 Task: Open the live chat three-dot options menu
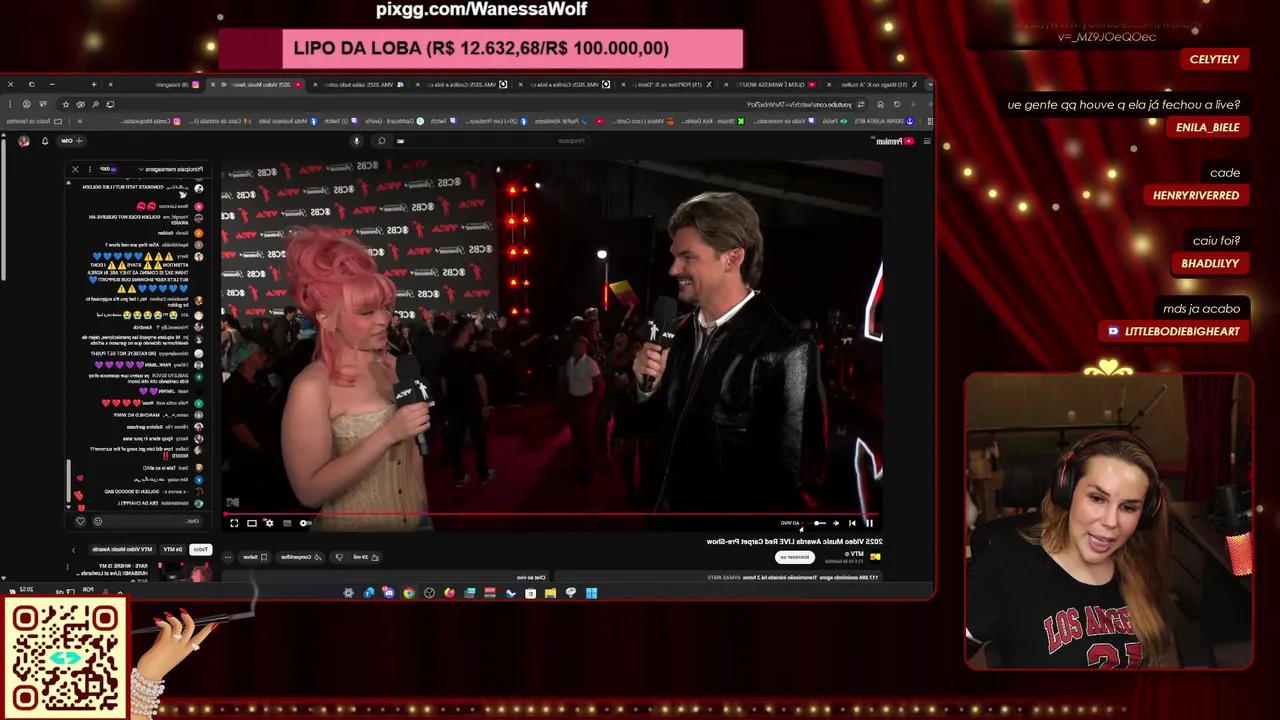pyautogui.click(x=89, y=169)
